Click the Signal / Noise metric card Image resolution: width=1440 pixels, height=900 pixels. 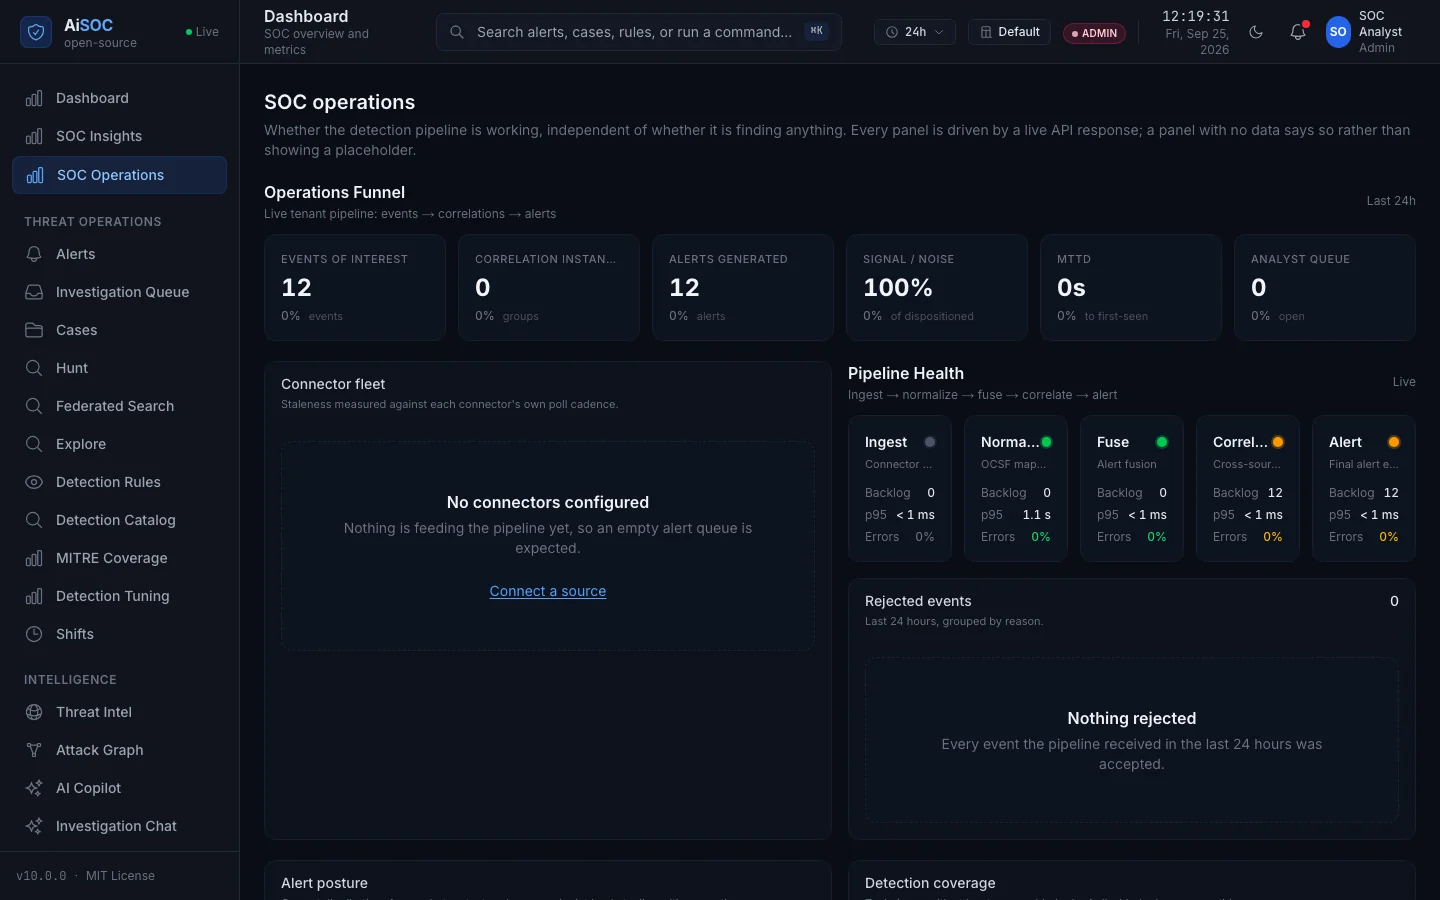point(937,288)
